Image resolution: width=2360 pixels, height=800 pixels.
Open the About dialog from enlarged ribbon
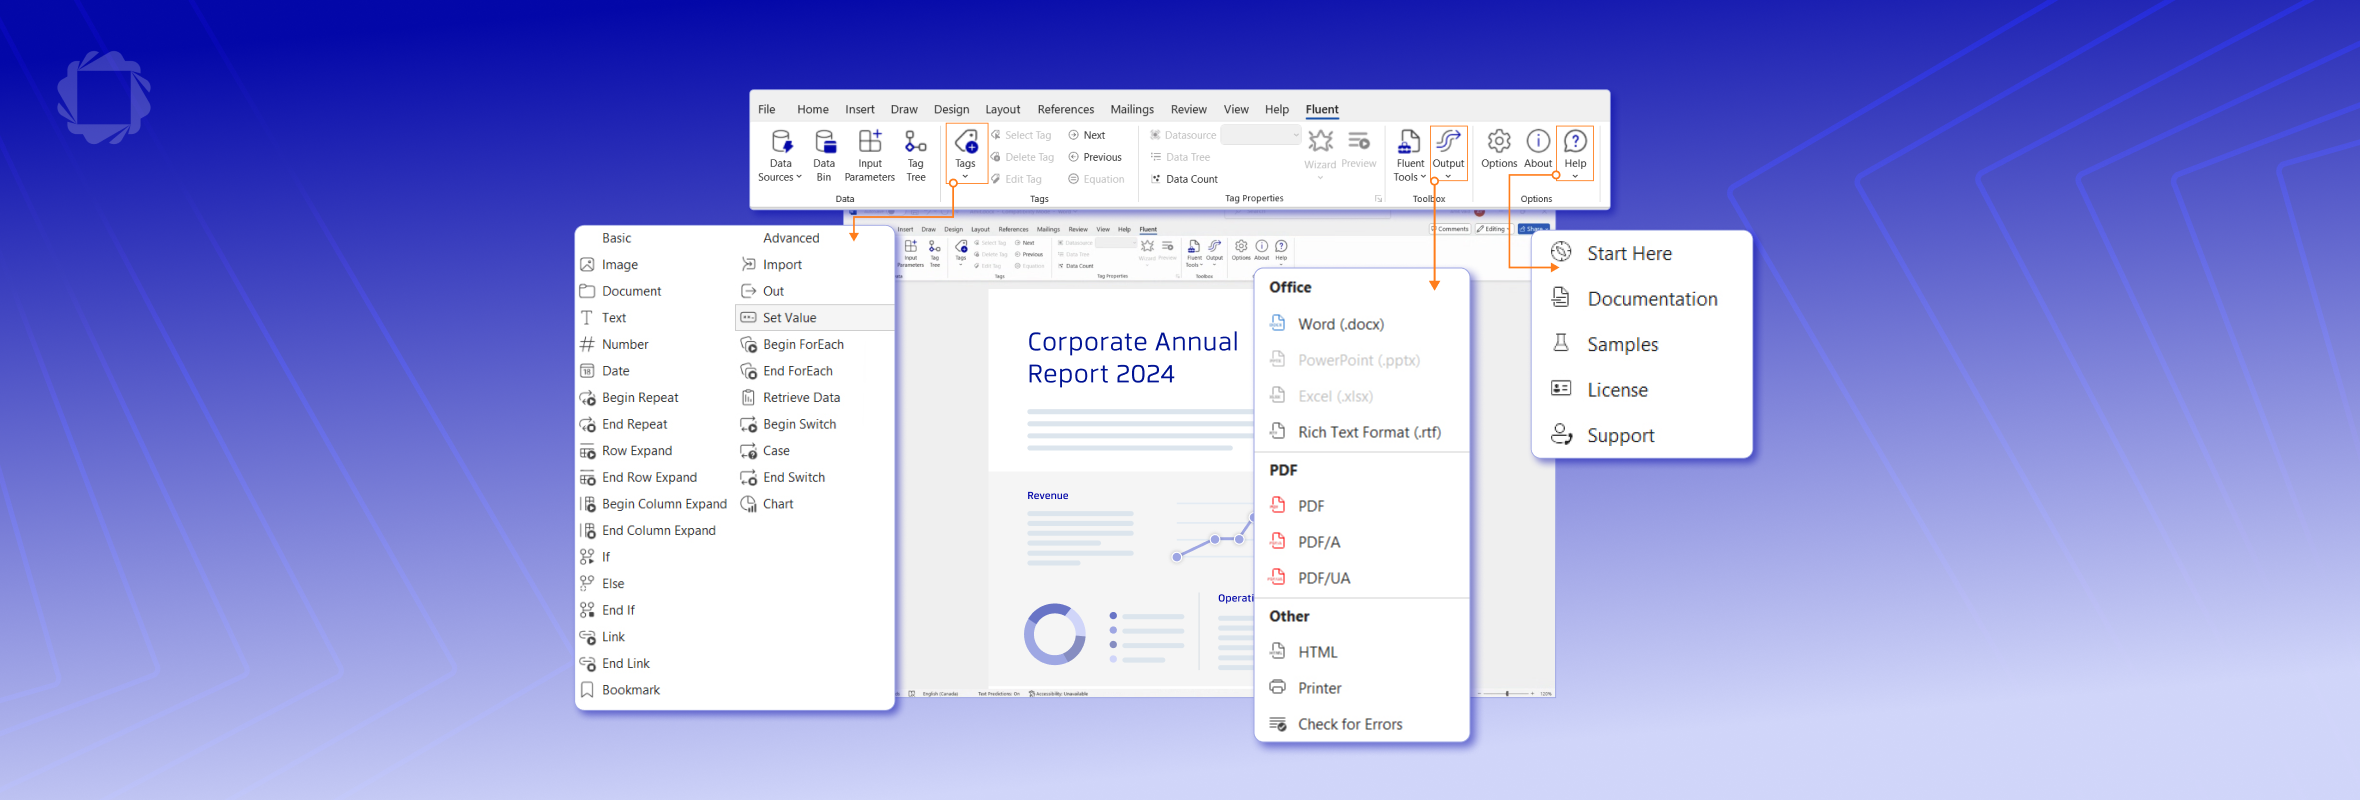[x=1538, y=150]
